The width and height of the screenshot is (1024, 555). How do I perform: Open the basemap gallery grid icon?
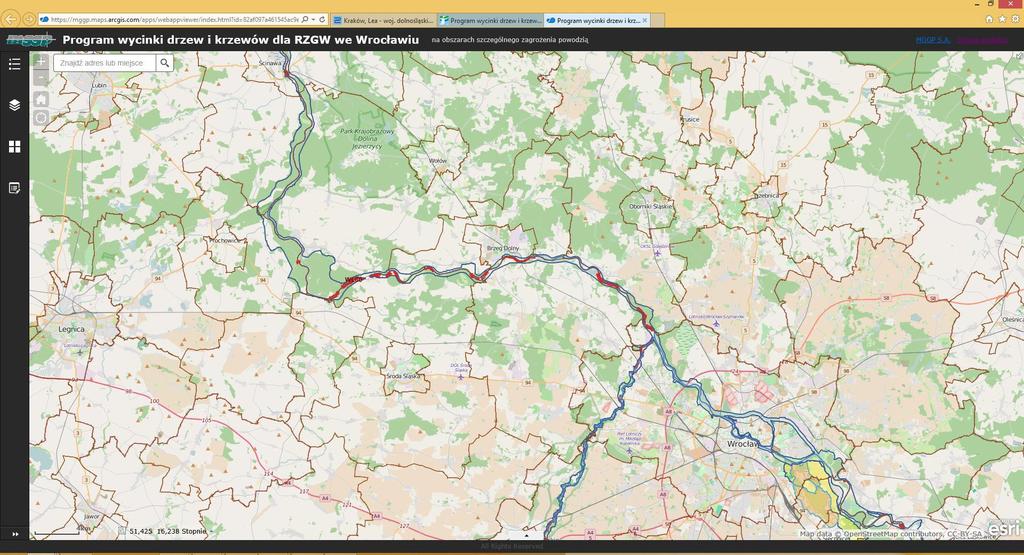point(14,147)
